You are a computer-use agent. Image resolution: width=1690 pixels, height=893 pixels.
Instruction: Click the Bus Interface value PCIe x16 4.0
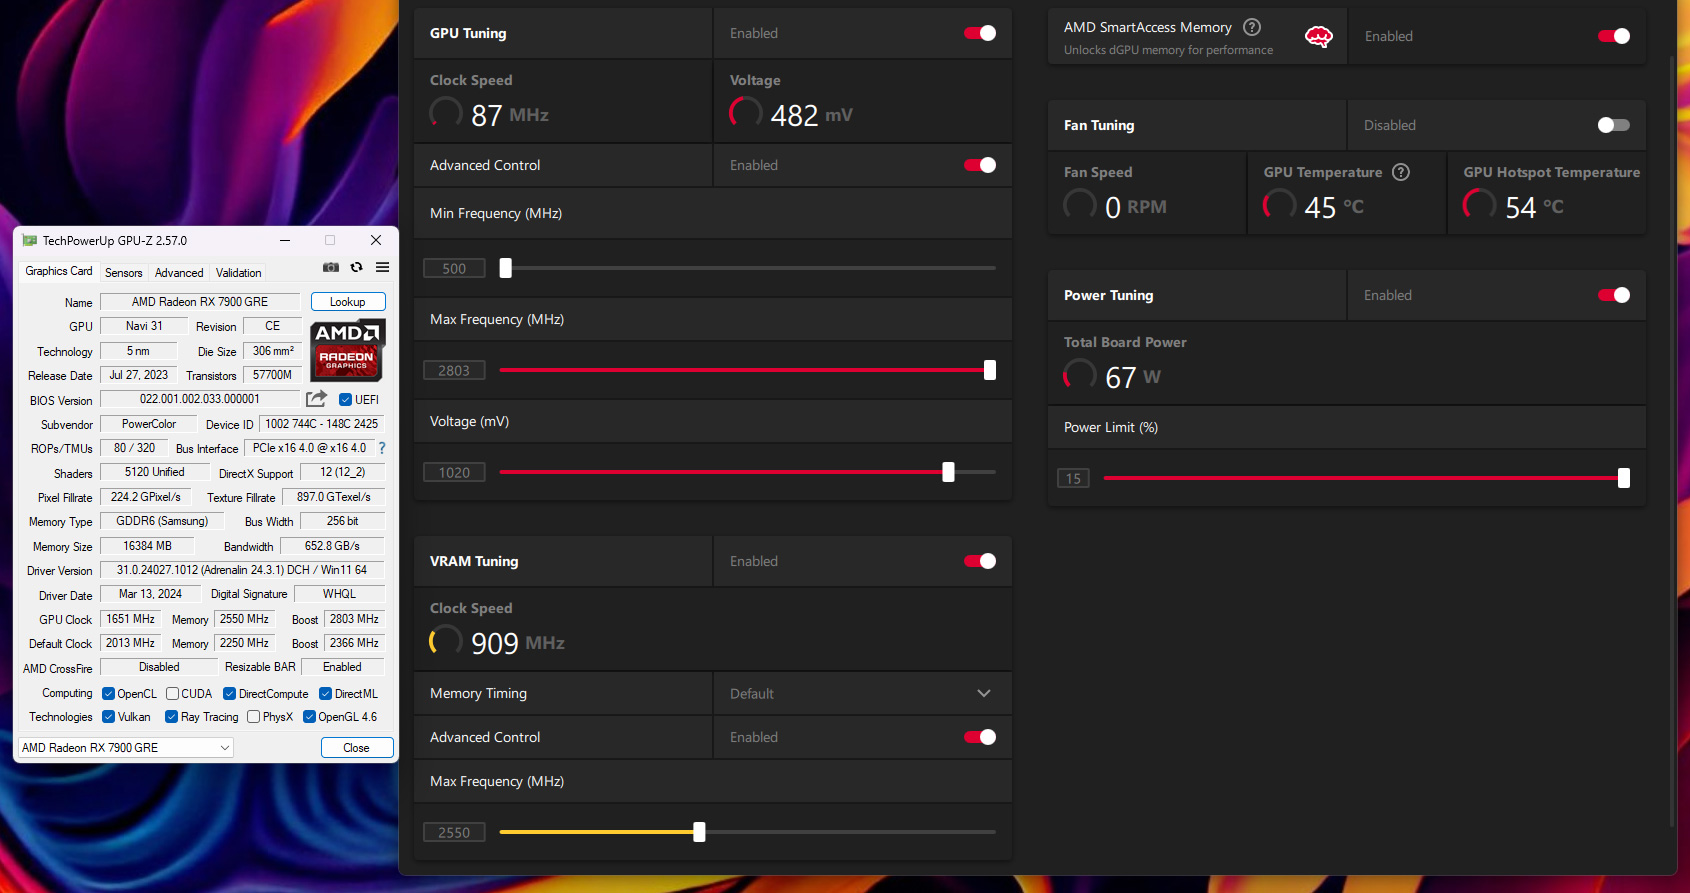(309, 448)
